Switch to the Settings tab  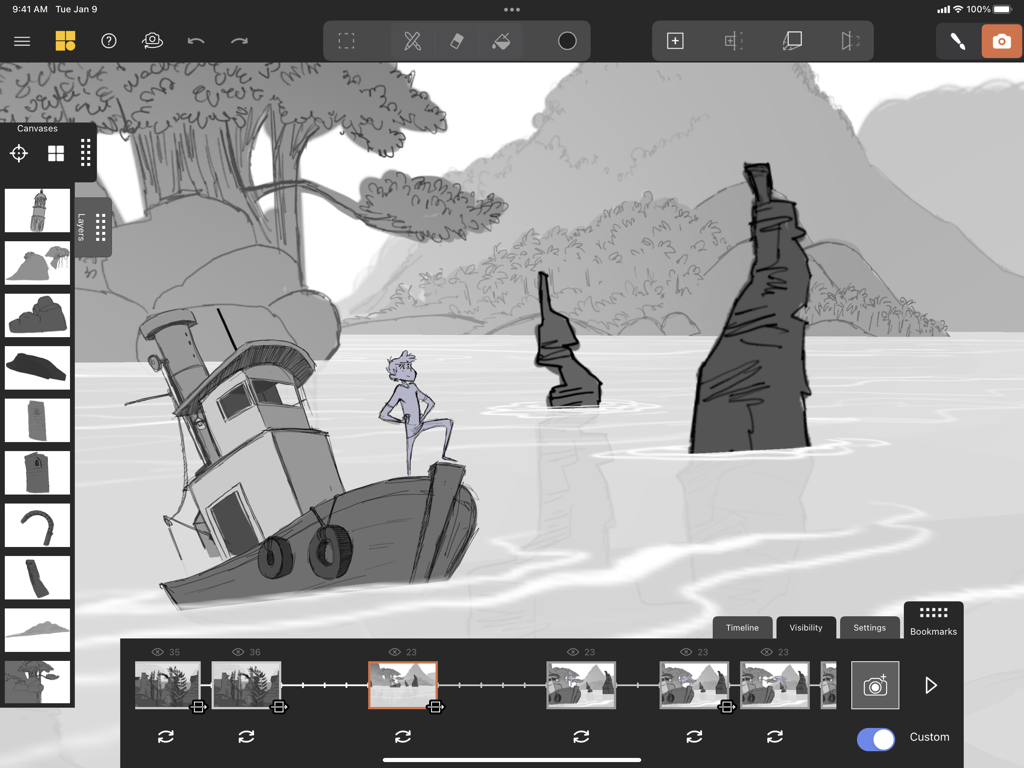tap(869, 627)
